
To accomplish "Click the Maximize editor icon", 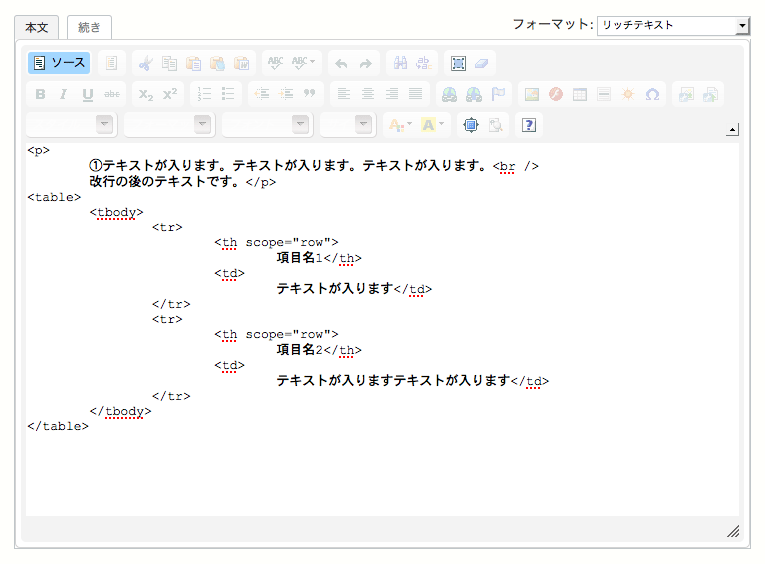I will click(471, 125).
